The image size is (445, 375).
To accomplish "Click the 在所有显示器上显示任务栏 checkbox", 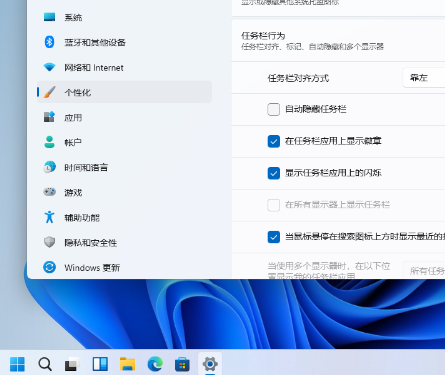I will tap(273, 205).
